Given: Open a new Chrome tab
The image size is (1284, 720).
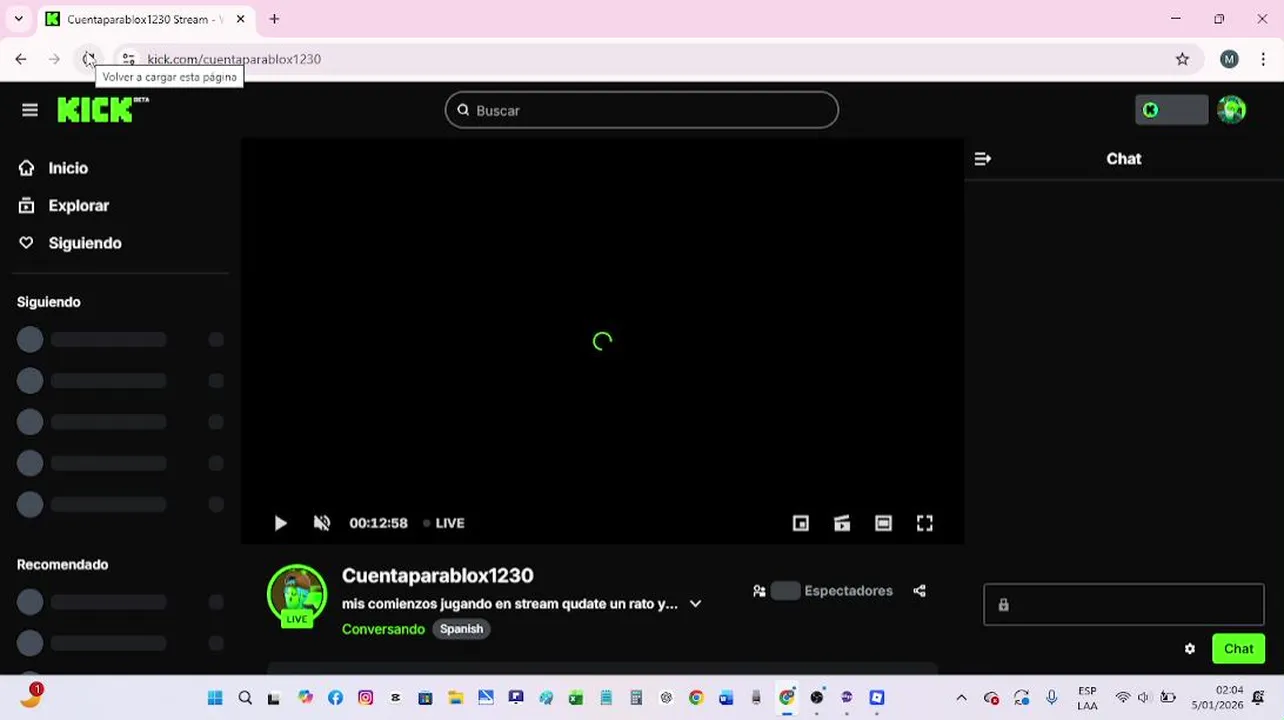Looking at the screenshot, I should click(274, 19).
